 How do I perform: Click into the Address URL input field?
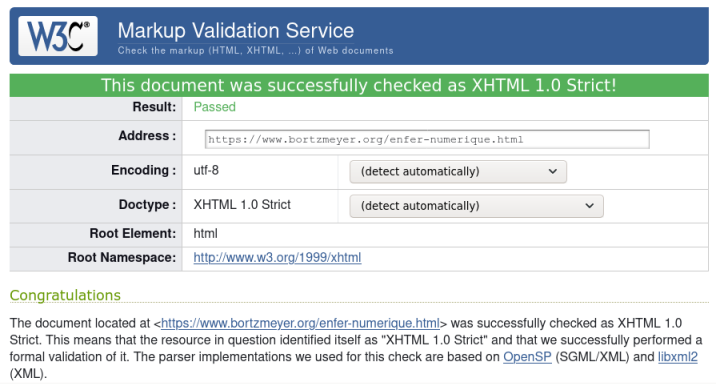click(427, 139)
